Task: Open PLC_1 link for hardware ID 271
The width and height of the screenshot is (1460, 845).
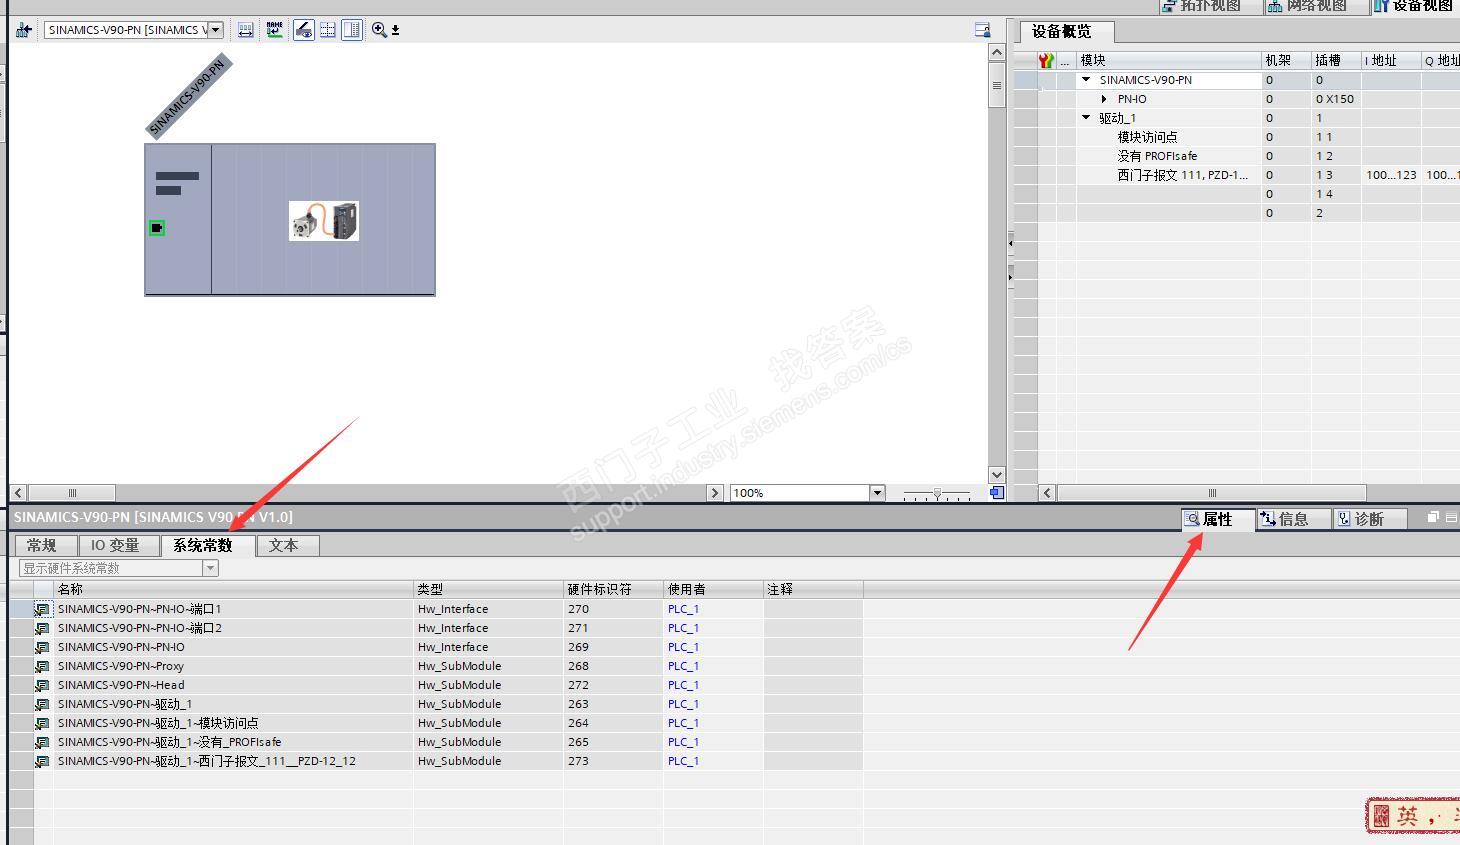Action: 684,628
